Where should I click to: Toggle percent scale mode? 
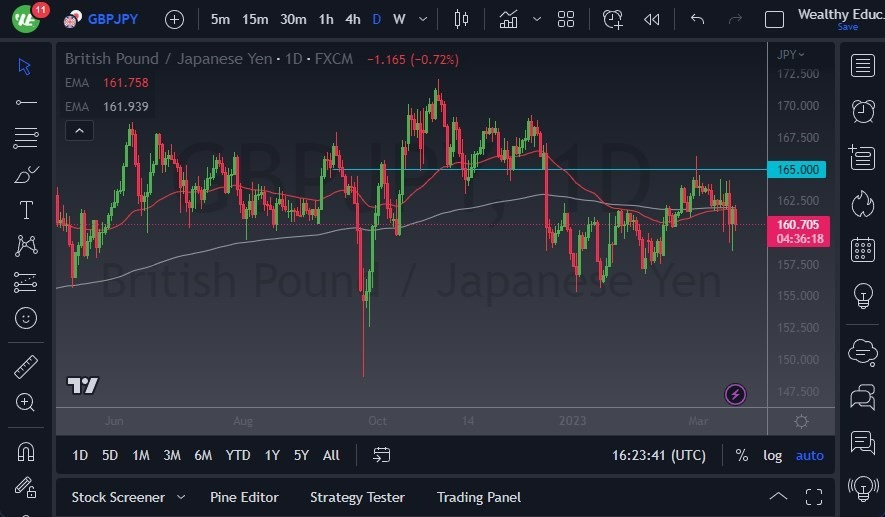(x=742, y=455)
